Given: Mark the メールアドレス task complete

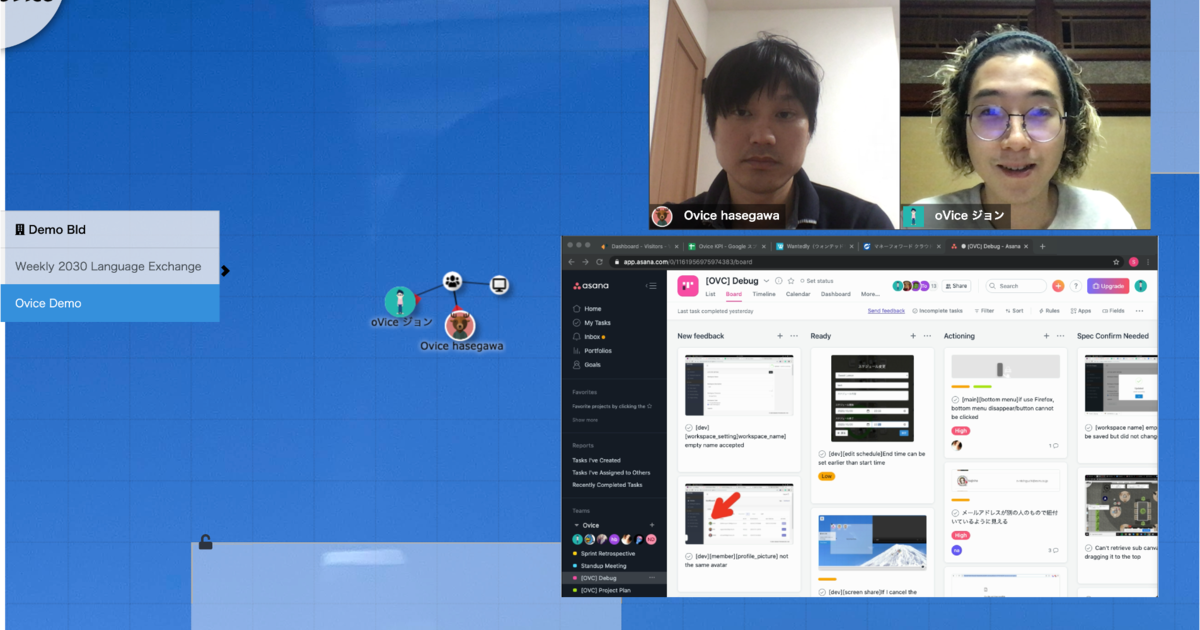Looking at the screenshot, I should [x=956, y=513].
